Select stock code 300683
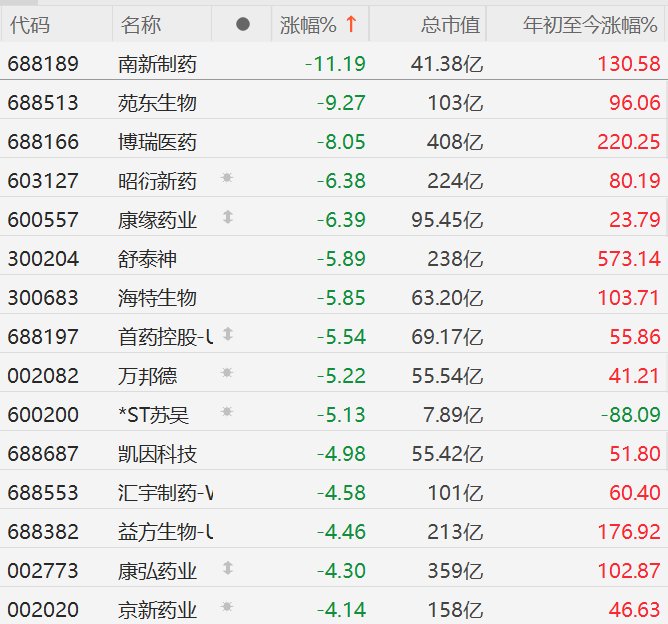This screenshot has height=624, width=668. click(x=43, y=298)
